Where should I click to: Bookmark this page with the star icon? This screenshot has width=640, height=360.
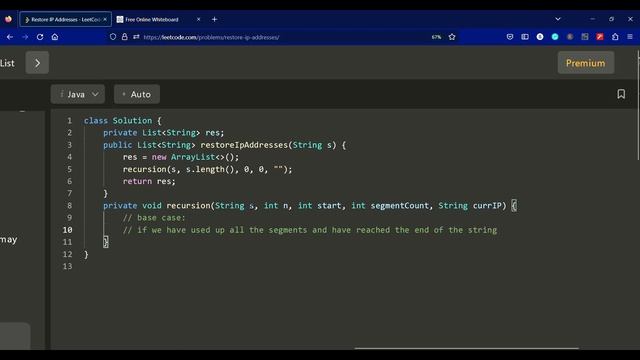point(452,37)
